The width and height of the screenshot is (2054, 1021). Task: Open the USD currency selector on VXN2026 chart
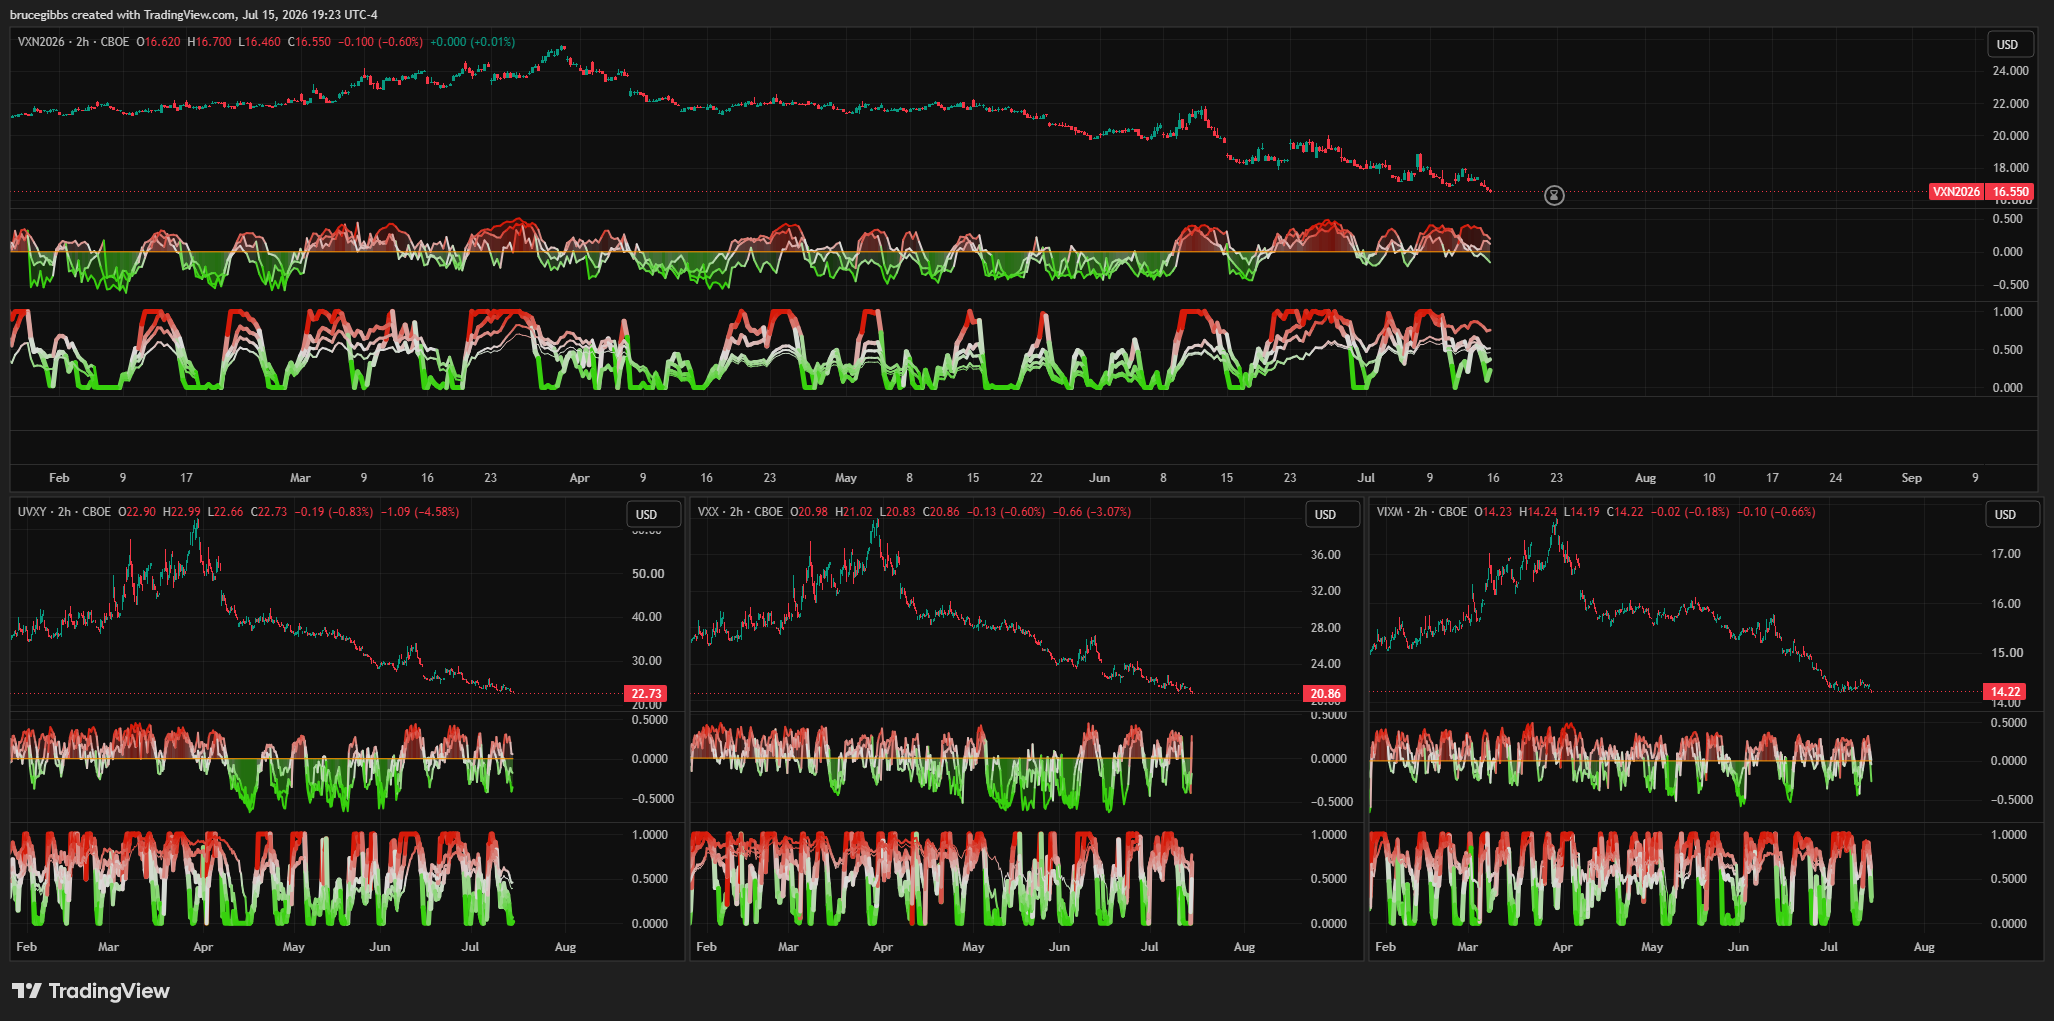tap(2008, 44)
